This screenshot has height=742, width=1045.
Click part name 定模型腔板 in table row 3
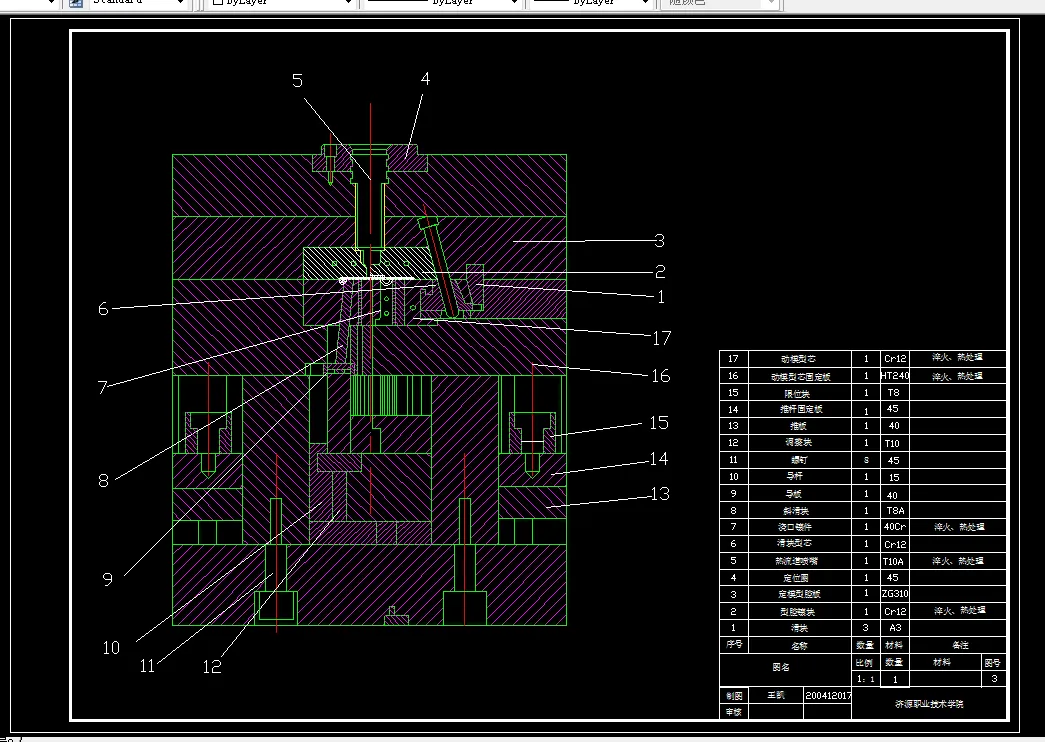[x=799, y=594]
